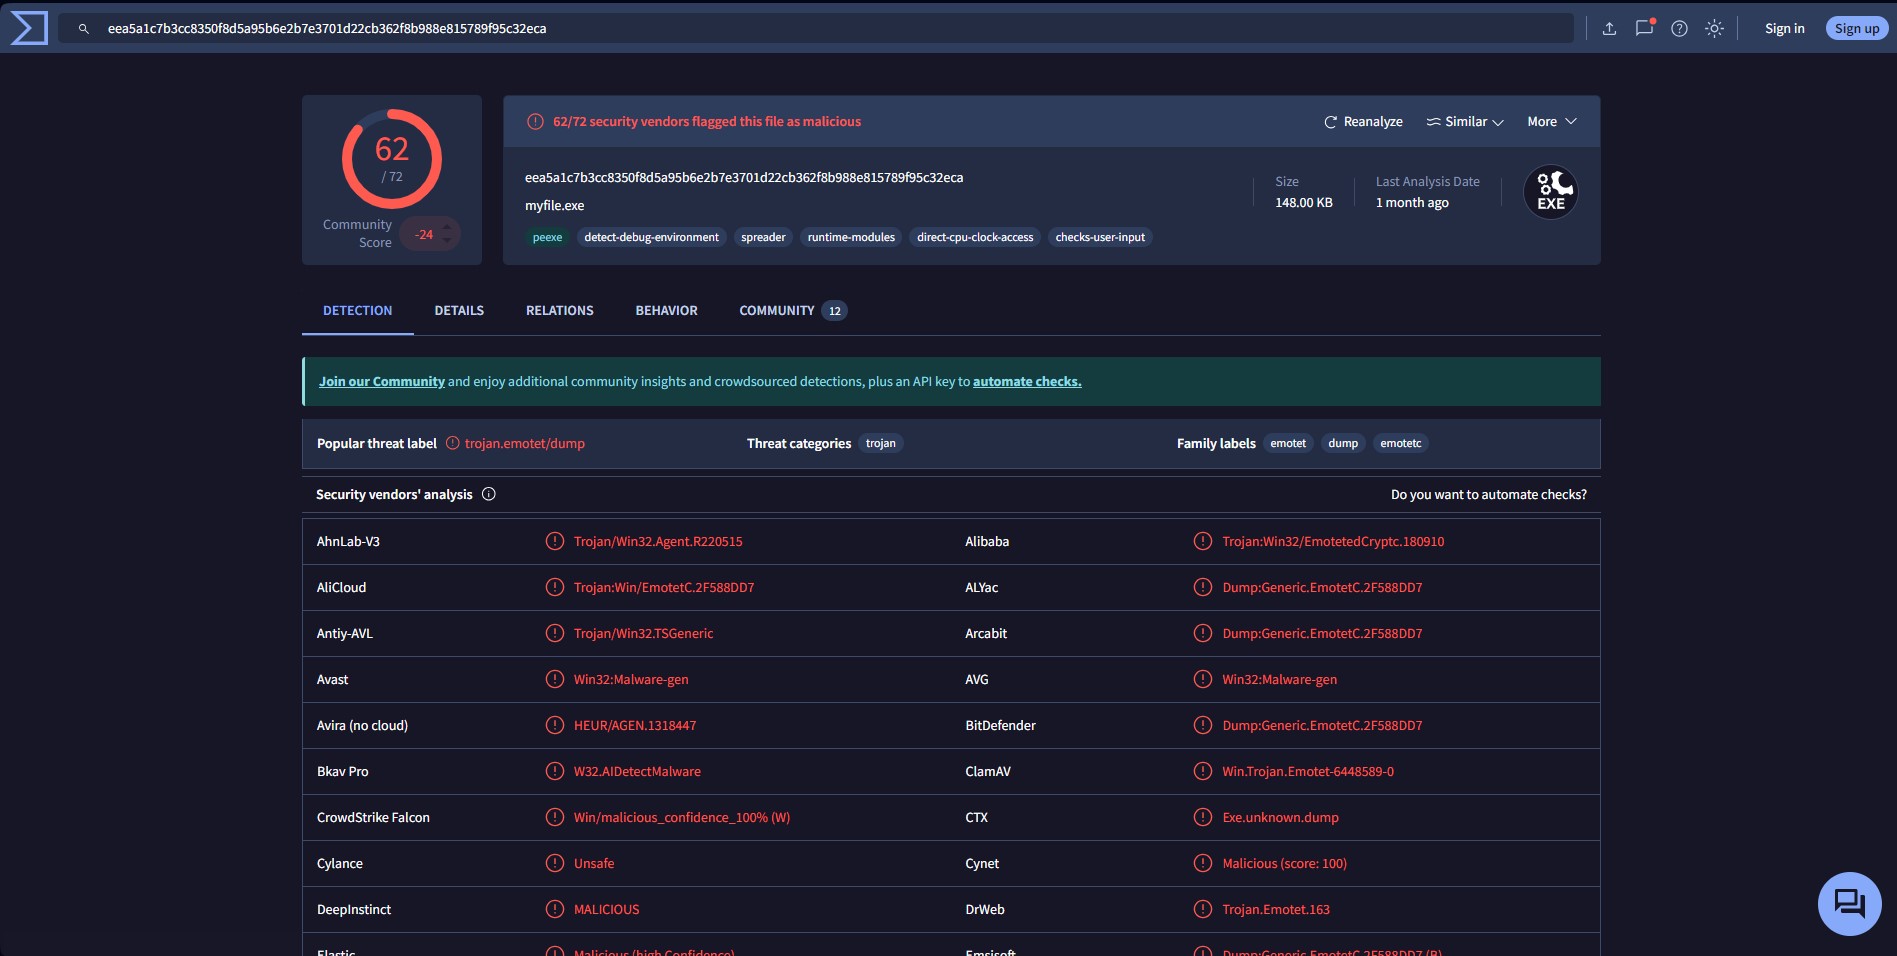Click the alert icon in the ClamAV row

coord(1203,771)
